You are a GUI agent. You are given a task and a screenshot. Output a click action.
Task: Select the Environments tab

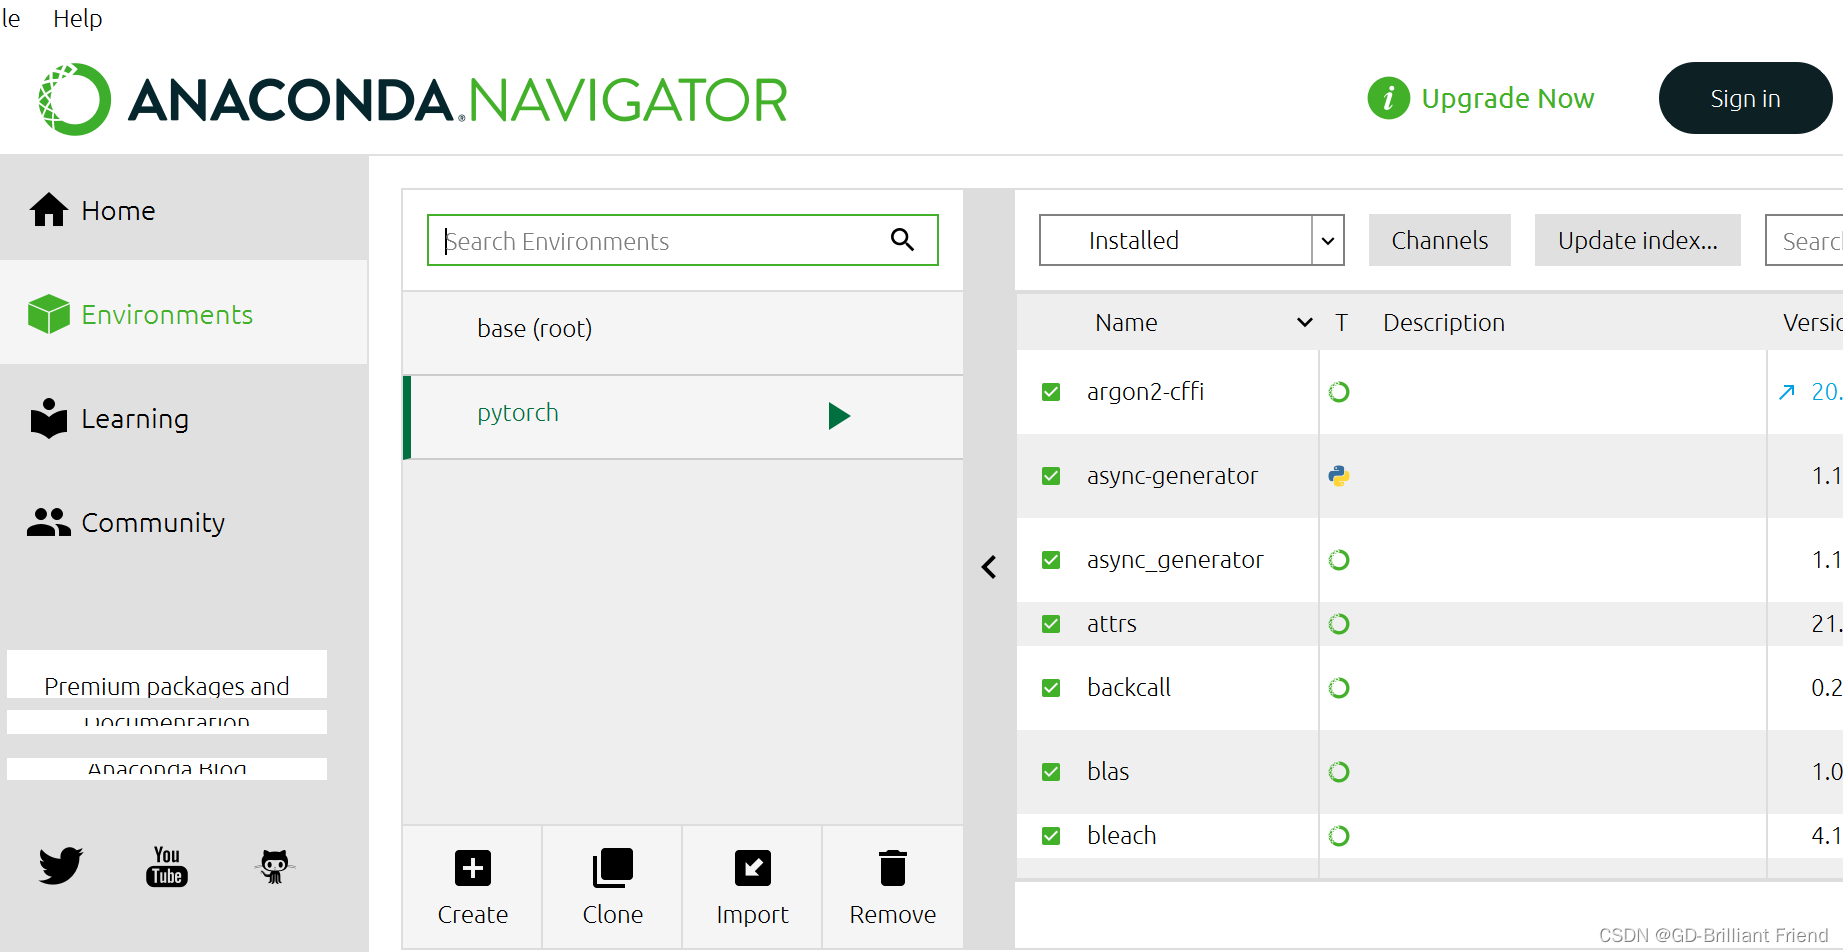point(184,314)
